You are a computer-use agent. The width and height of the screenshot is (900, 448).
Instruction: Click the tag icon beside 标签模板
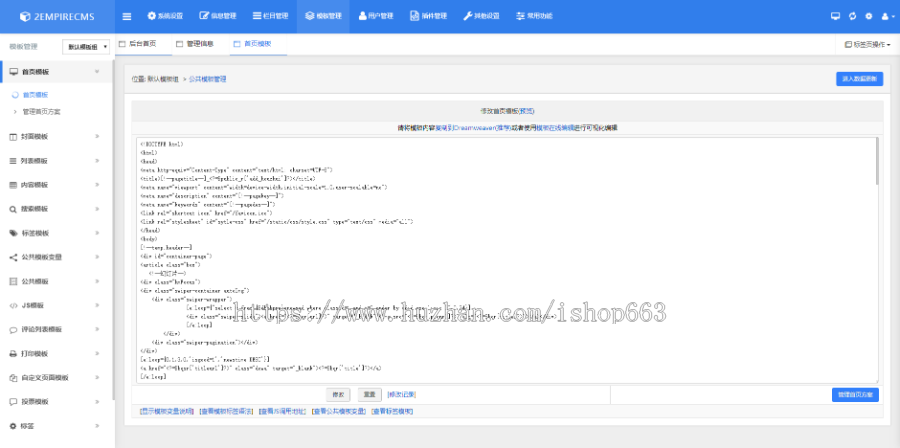[x=13, y=233]
